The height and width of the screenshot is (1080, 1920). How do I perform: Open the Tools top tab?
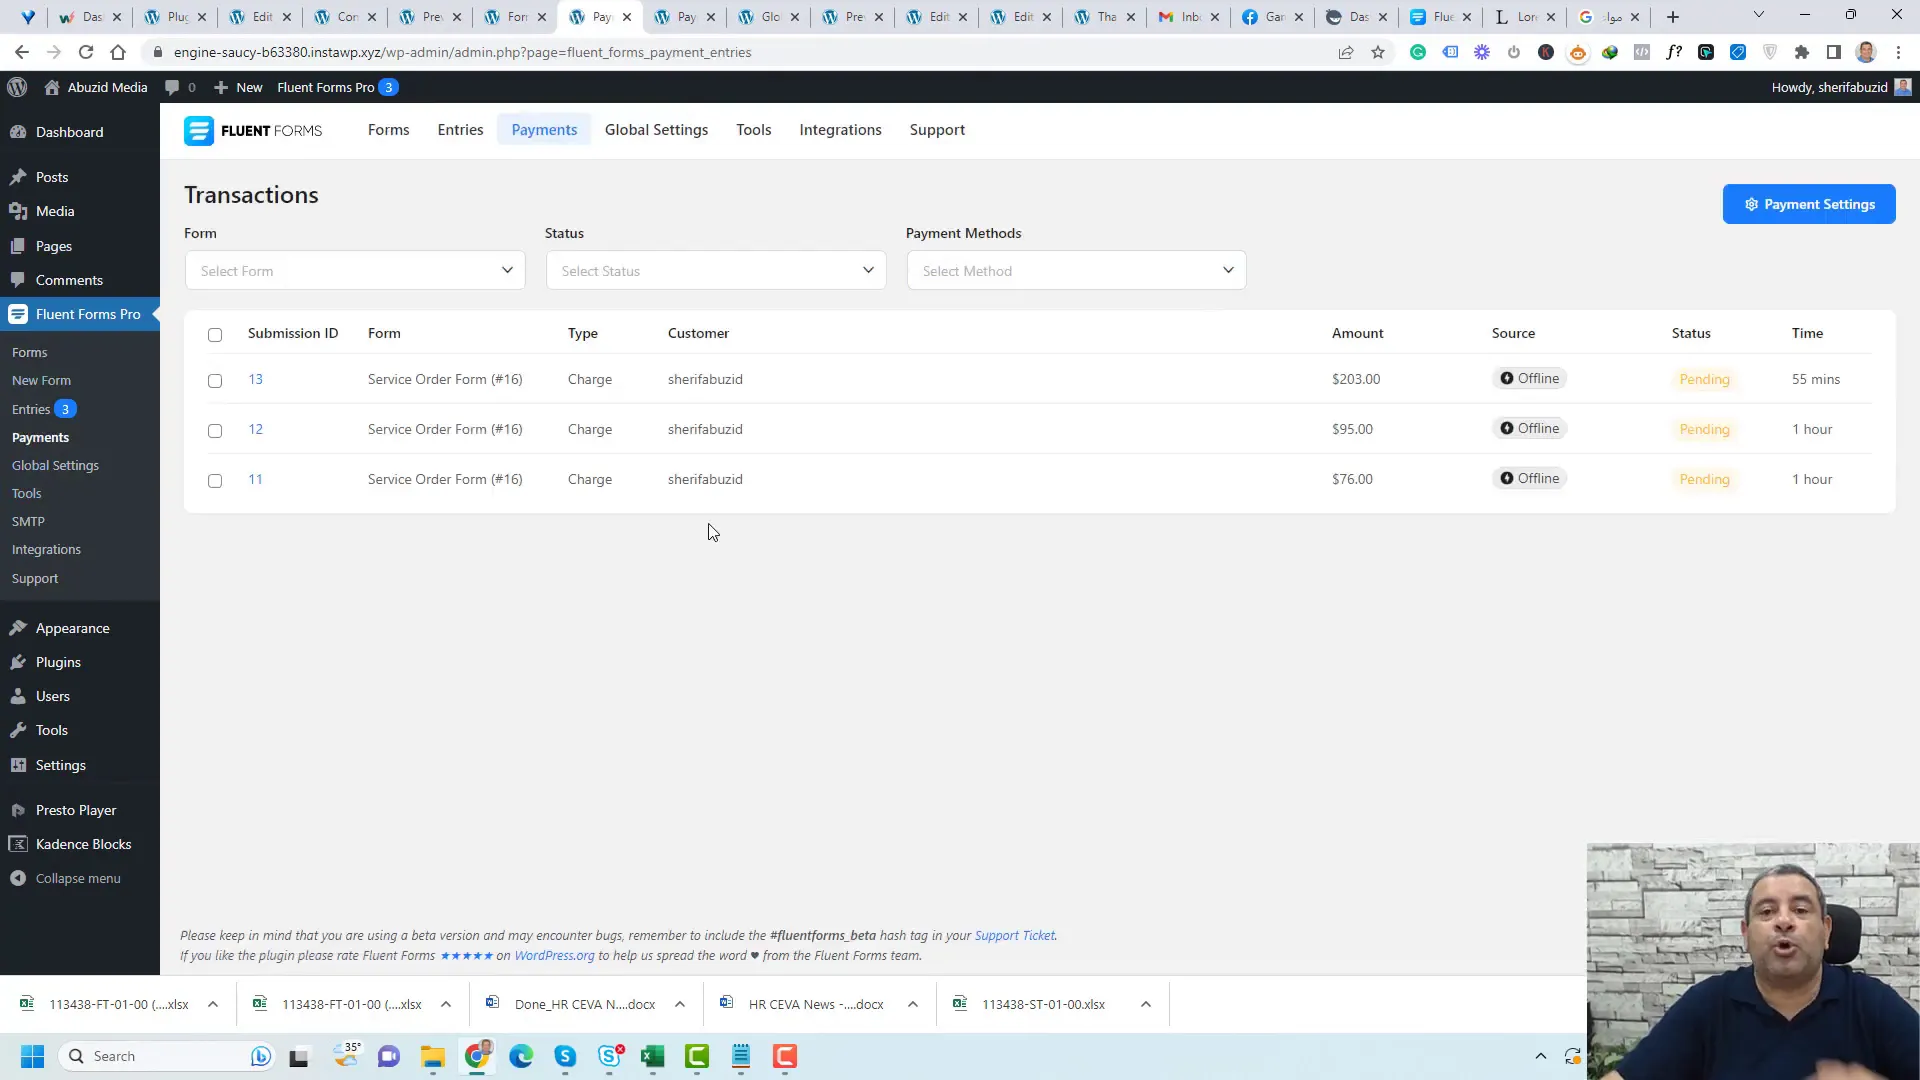point(754,130)
